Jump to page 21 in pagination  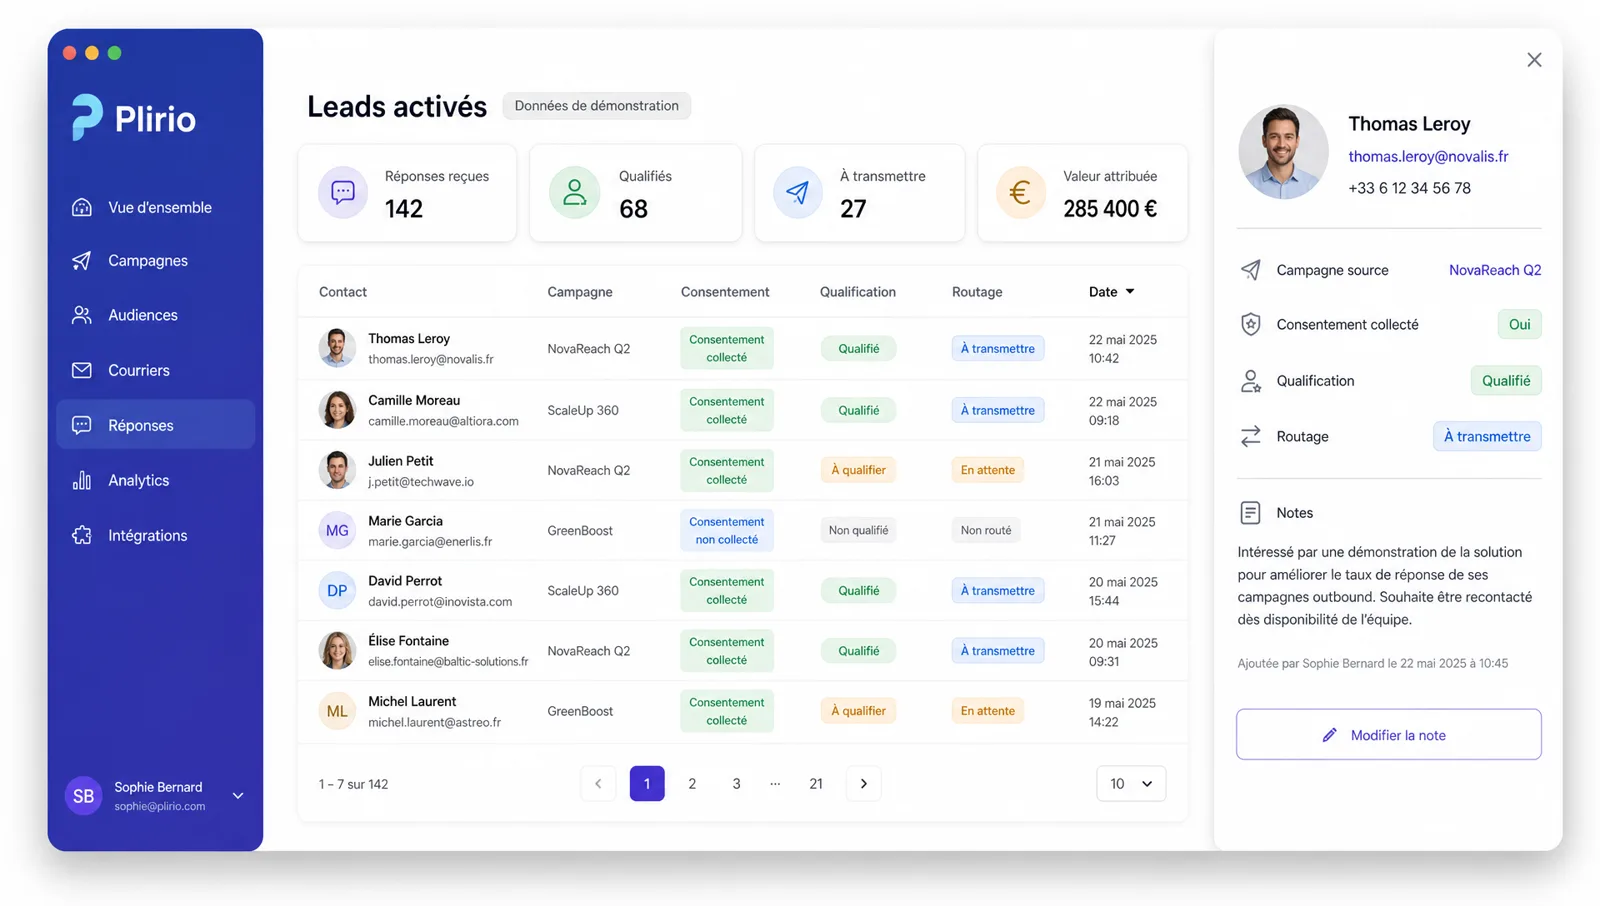[816, 784]
